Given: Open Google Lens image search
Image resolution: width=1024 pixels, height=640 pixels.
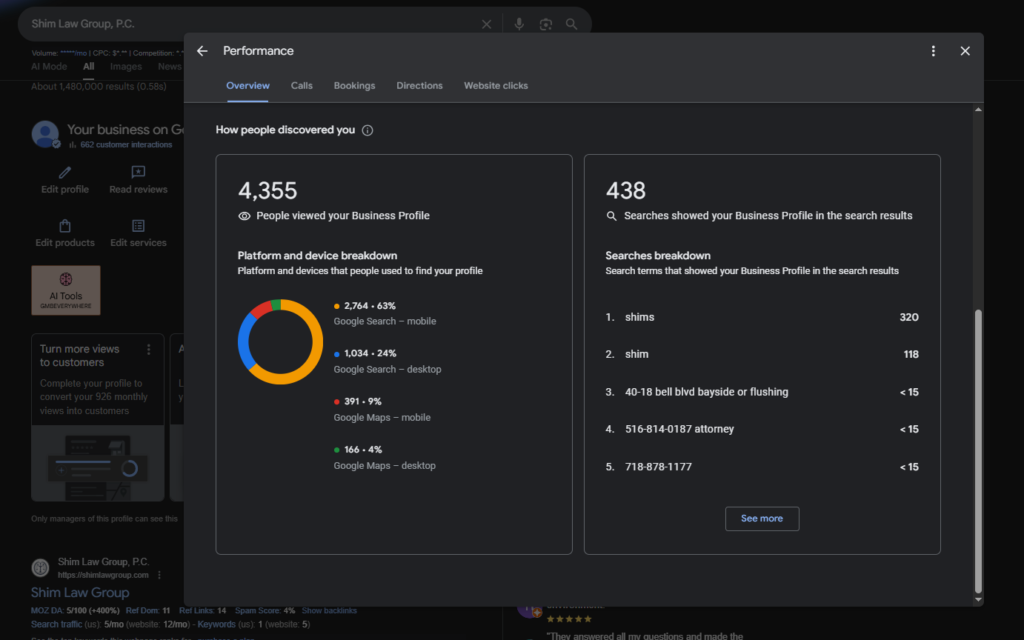Looking at the screenshot, I should pos(544,23).
